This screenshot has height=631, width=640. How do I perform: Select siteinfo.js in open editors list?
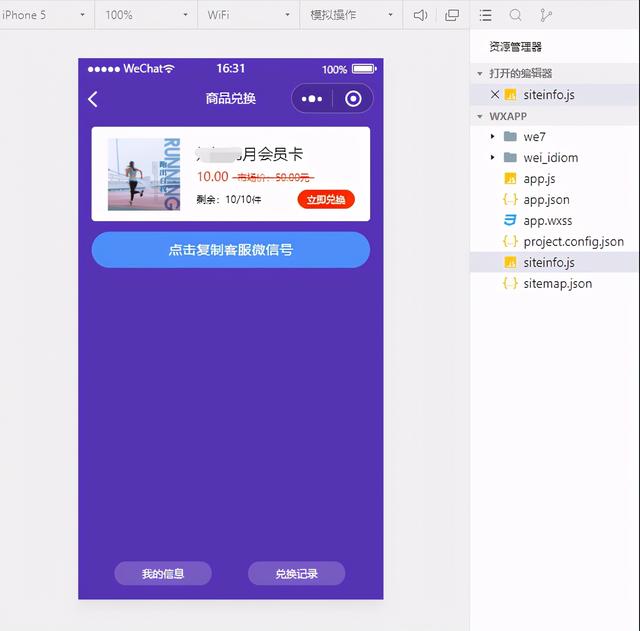coord(554,95)
